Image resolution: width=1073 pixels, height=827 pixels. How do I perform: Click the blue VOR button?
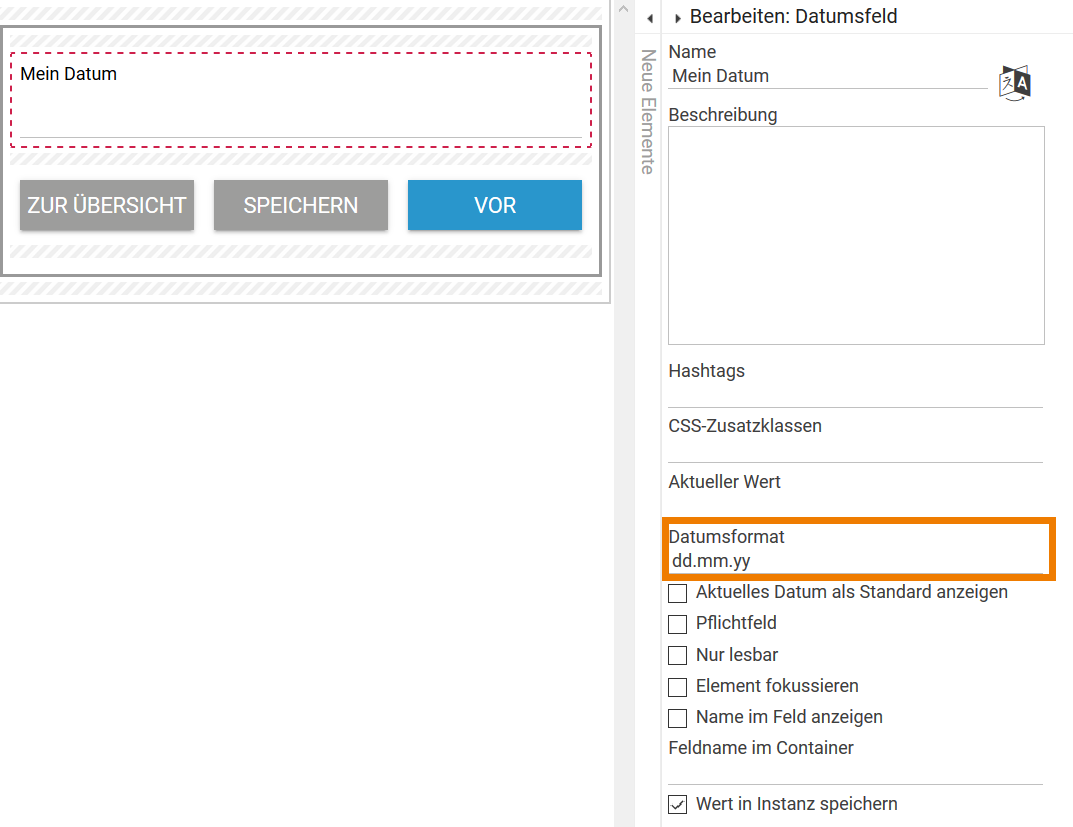click(495, 205)
